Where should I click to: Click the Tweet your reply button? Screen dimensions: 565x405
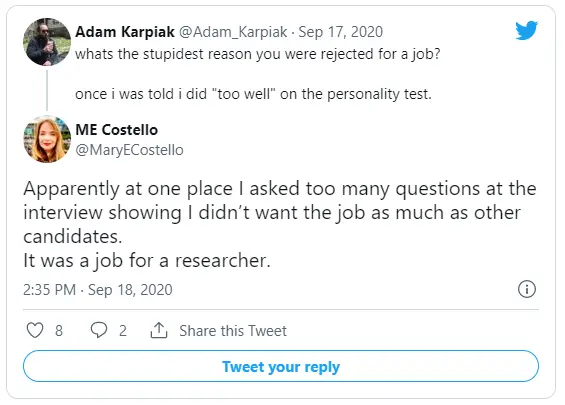point(281,366)
